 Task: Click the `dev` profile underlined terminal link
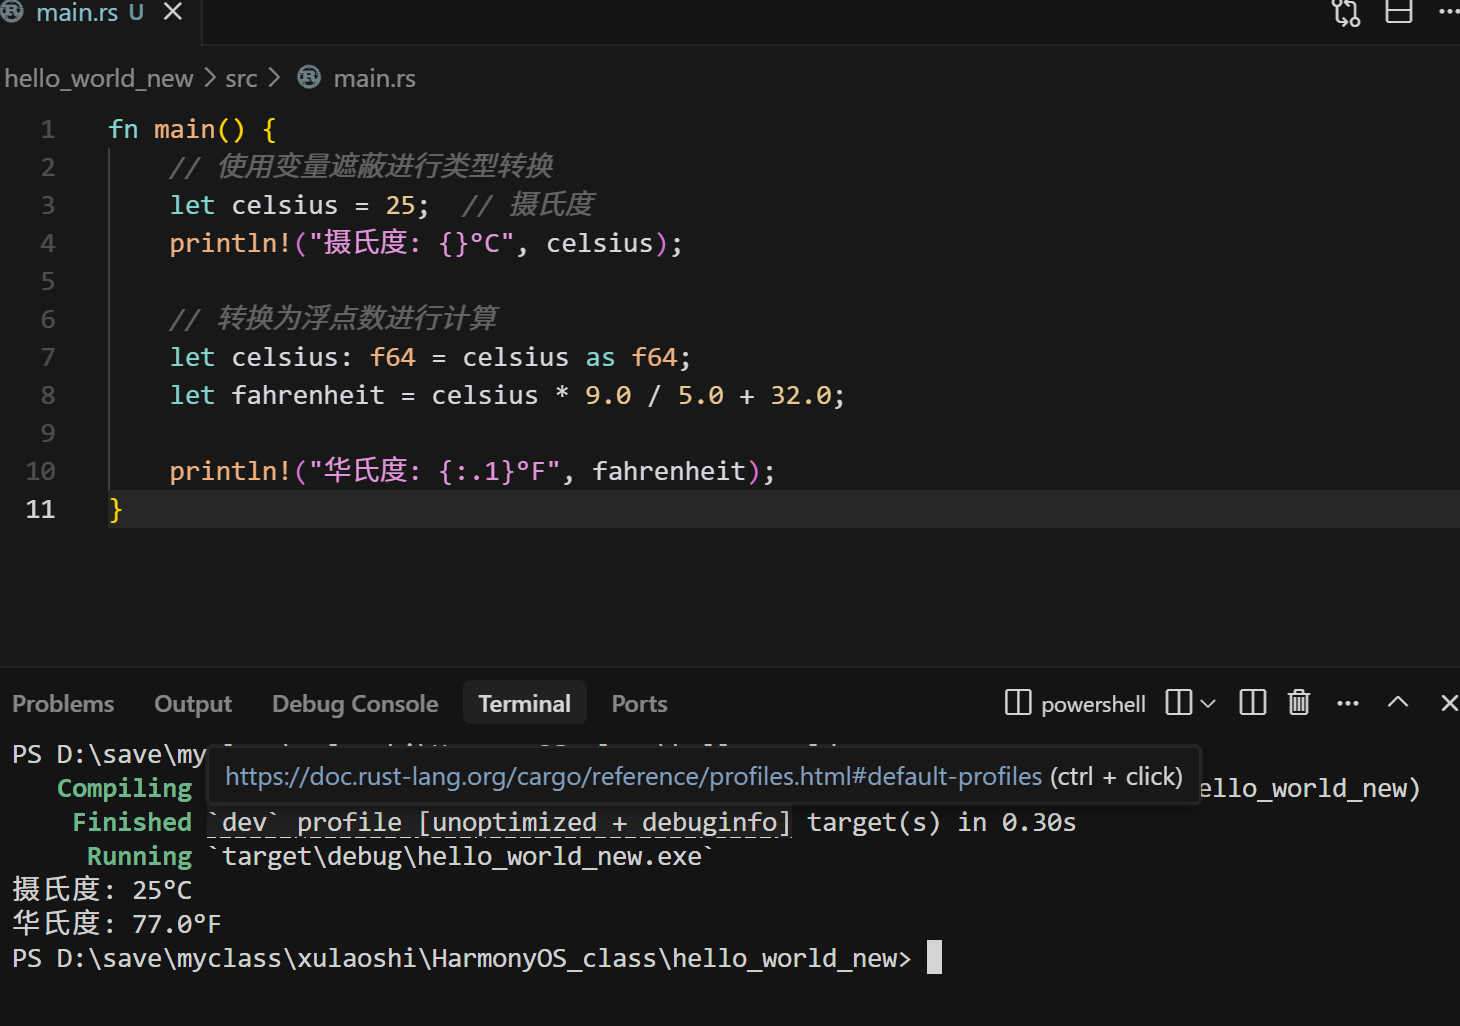pyautogui.click(x=500, y=823)
